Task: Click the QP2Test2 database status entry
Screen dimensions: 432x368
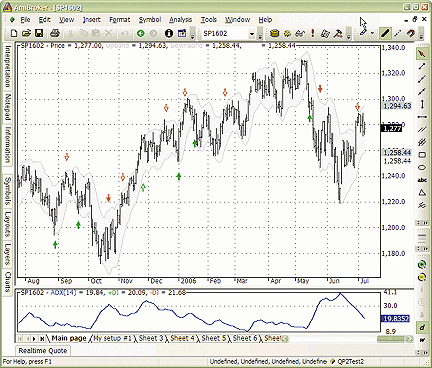Action: pos(347,361)
